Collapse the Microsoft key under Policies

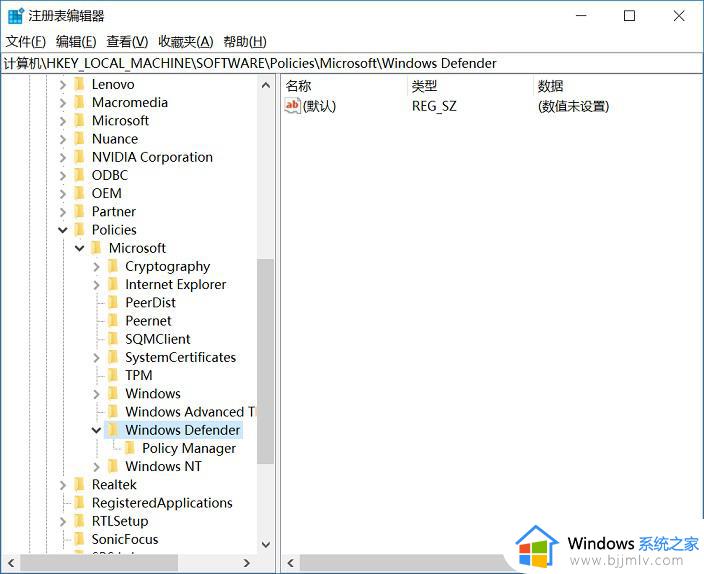(80, 248)
